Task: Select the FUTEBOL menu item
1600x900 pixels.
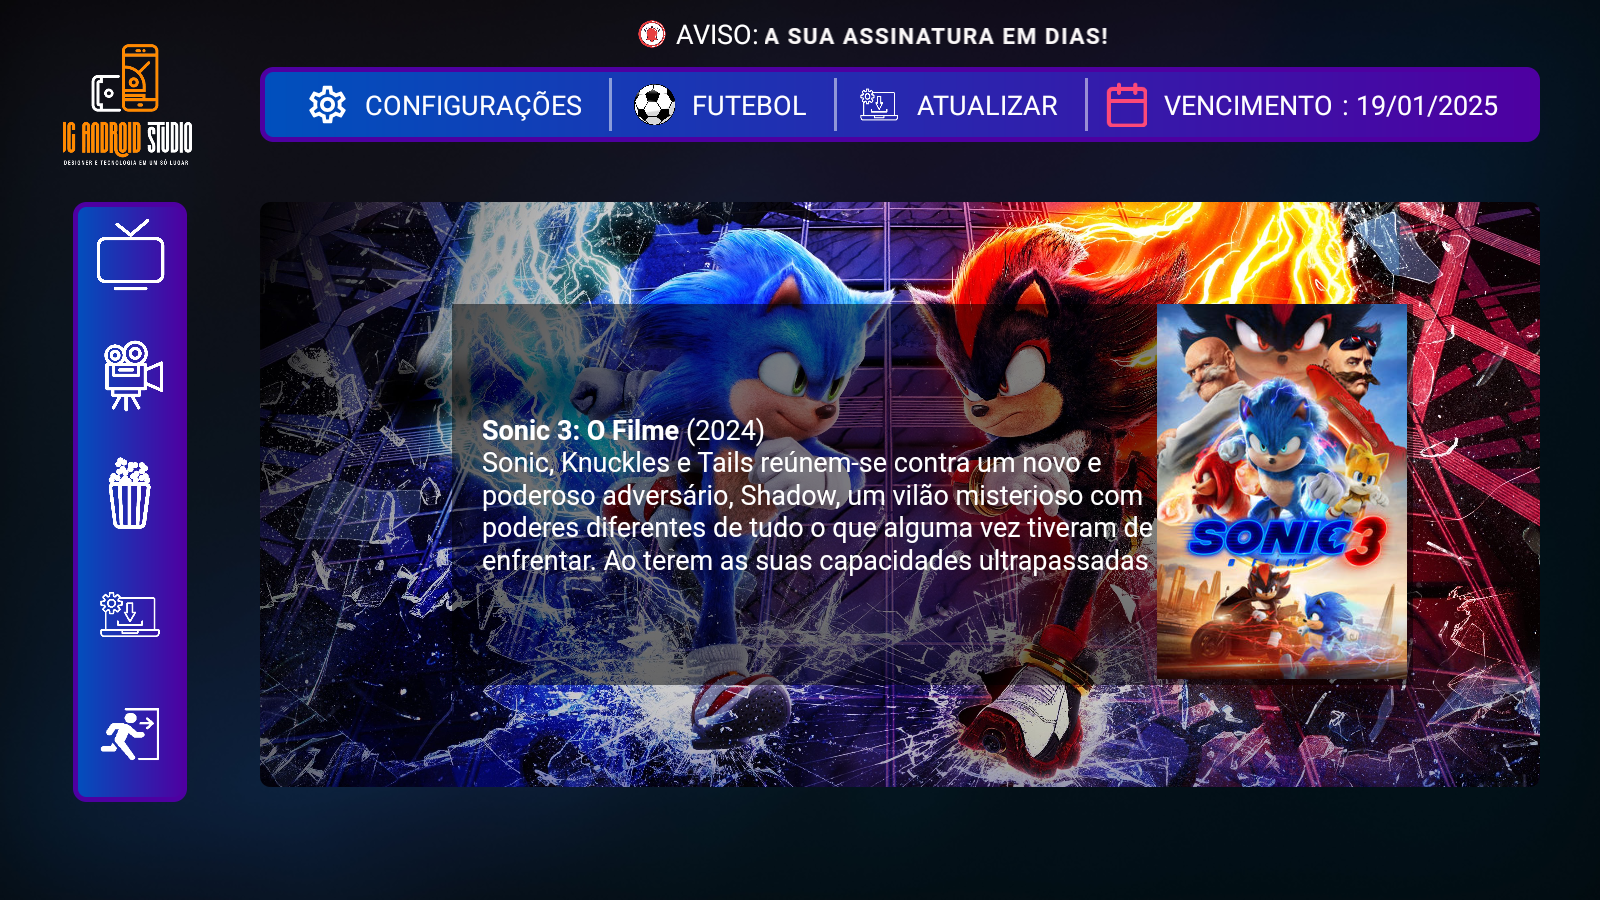Action: [x=749, y=106]
